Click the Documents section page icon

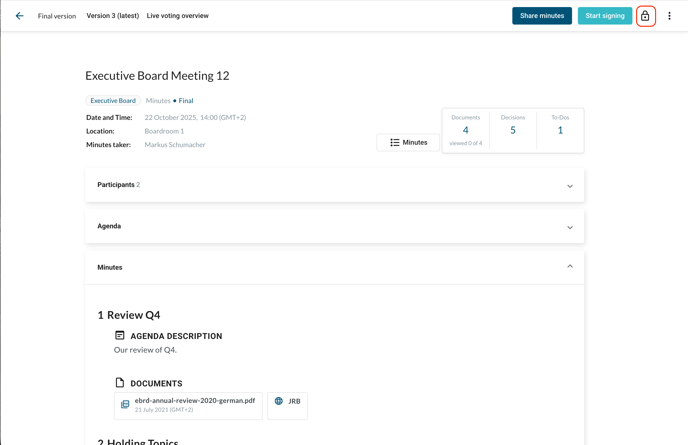[x=120, y=383]
